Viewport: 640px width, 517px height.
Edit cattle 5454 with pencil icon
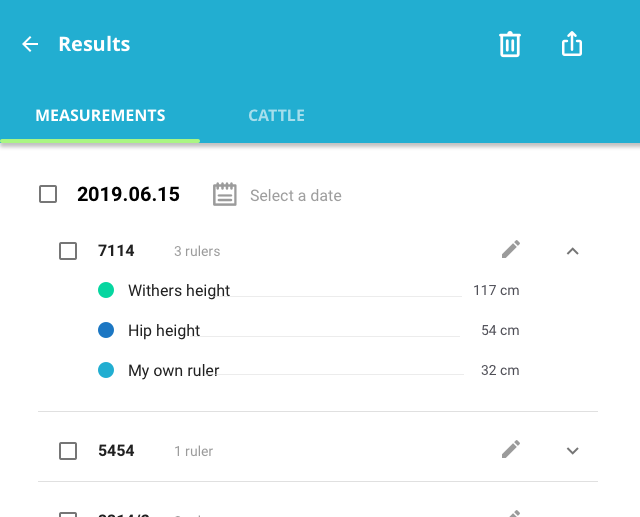coord(511,450)
